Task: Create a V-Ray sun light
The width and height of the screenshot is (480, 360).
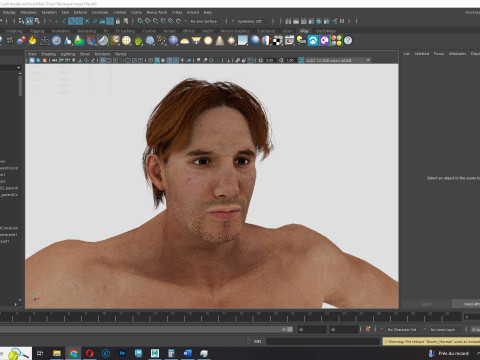Action: tap(231, 41)
